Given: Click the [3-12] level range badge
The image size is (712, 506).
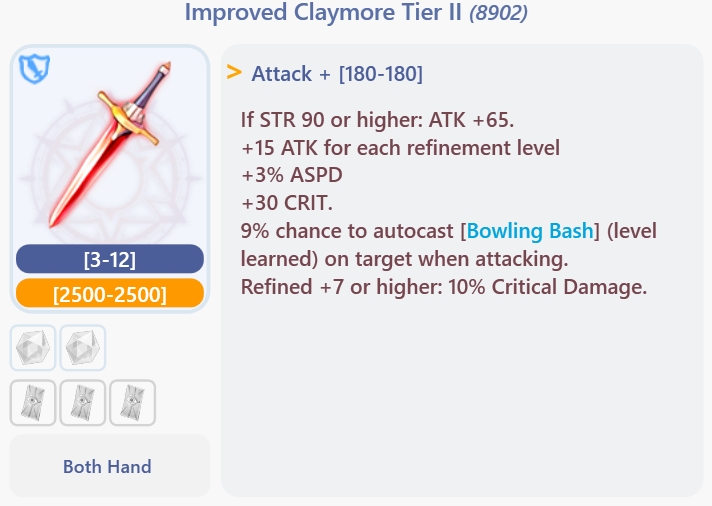Looking at the screenshot, I should pyautogui.click(x=110, y=260).
